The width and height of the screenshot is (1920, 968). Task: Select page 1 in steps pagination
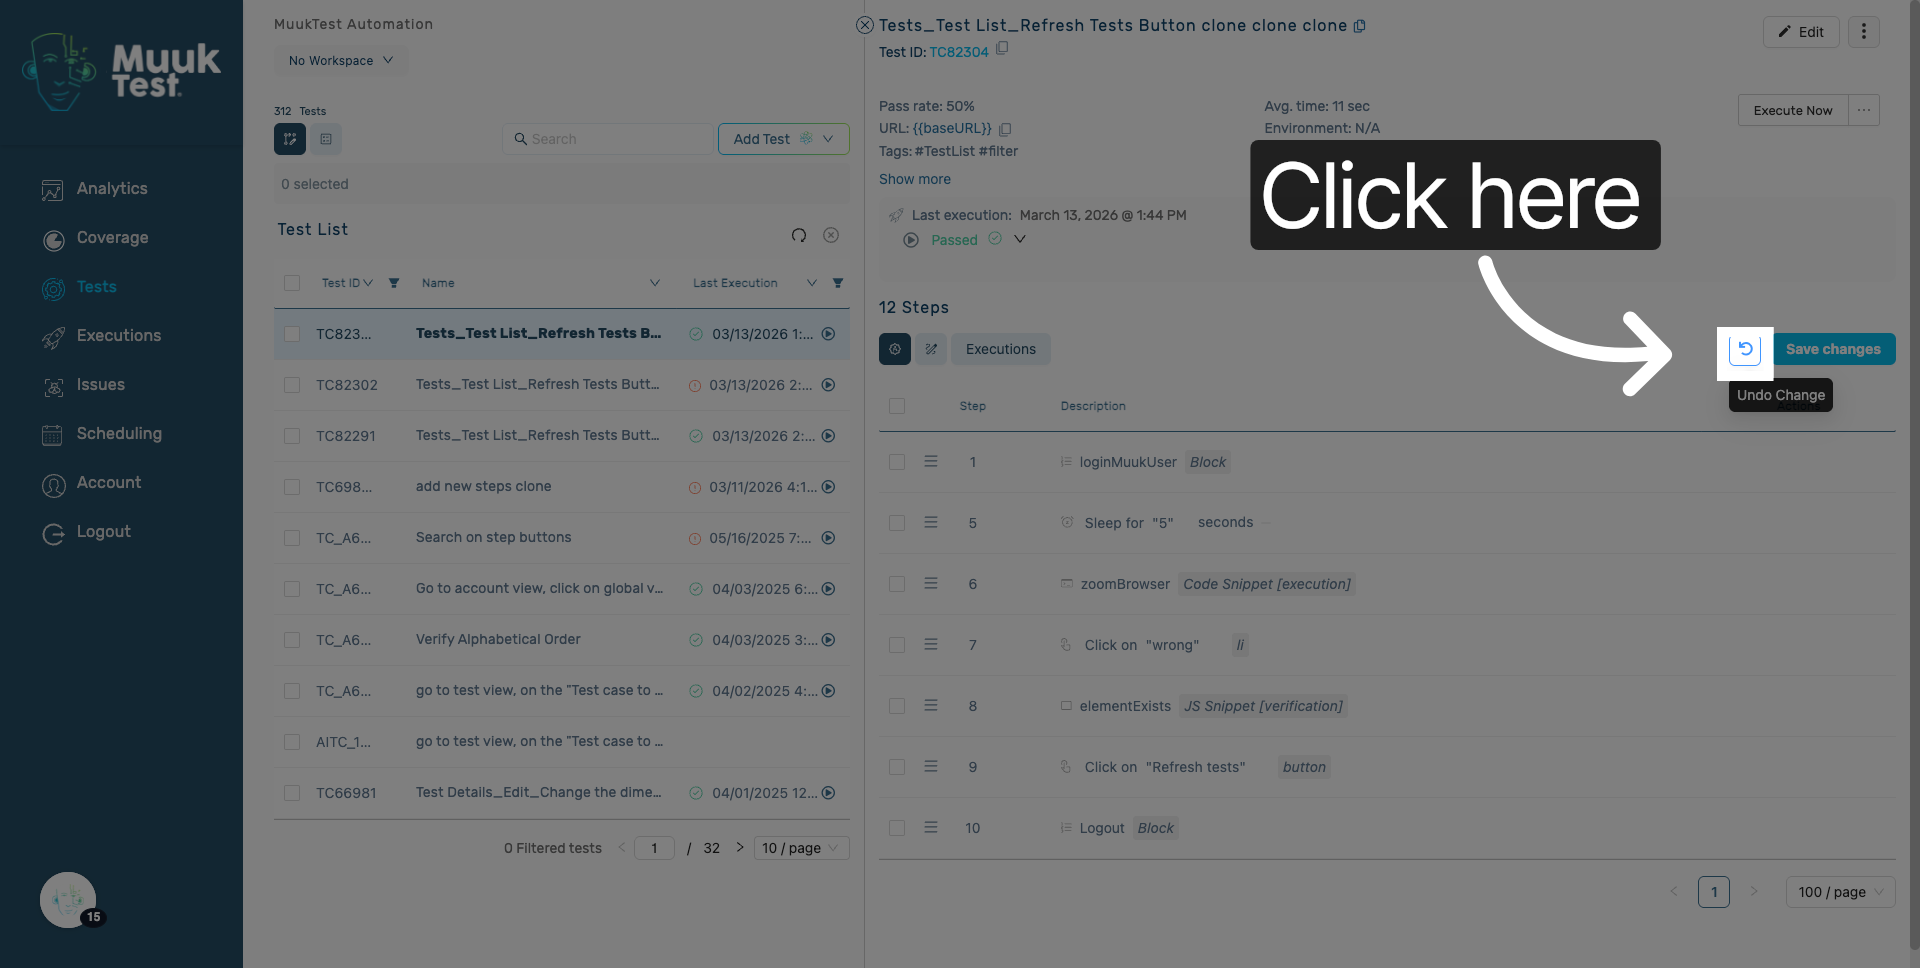(x=1714, y=892)
